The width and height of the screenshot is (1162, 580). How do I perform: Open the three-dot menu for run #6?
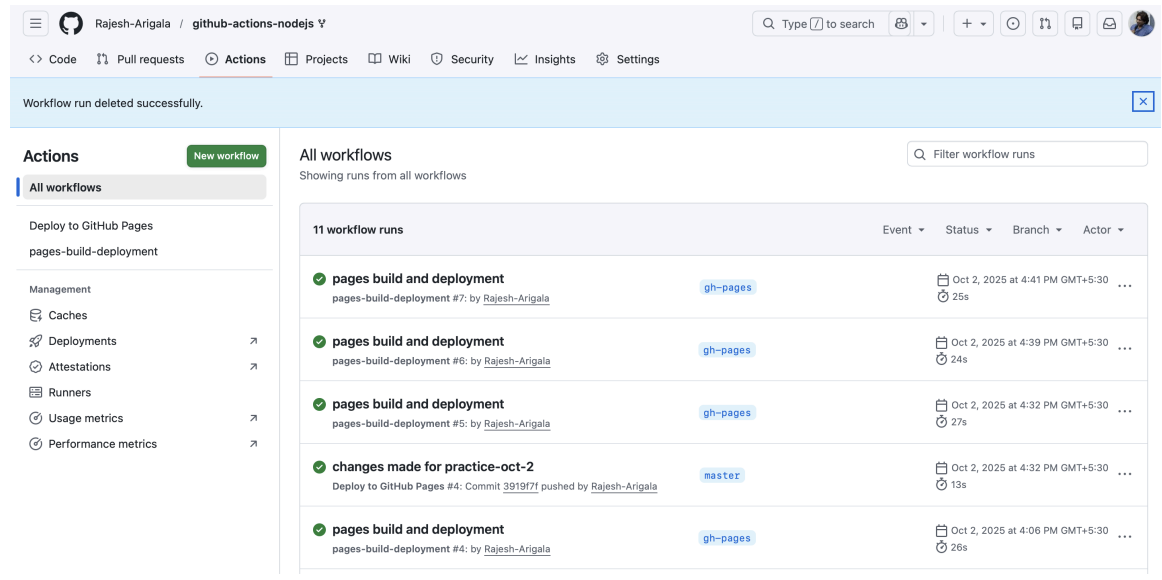tap(1124, 349)
